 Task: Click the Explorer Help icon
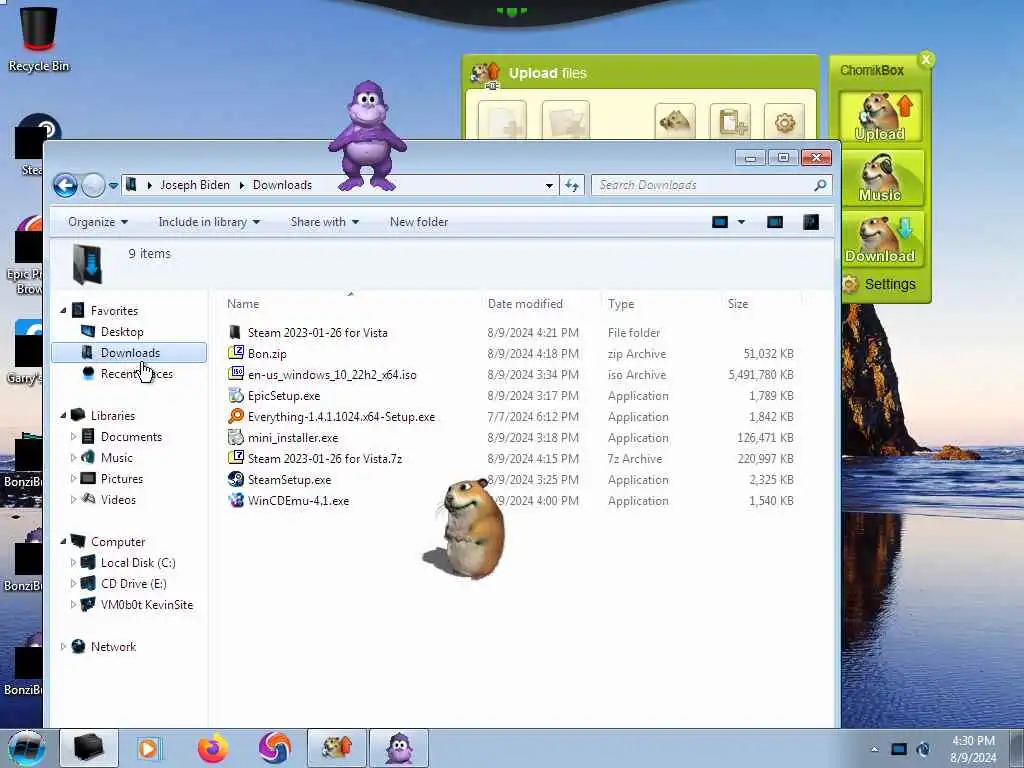810,222
